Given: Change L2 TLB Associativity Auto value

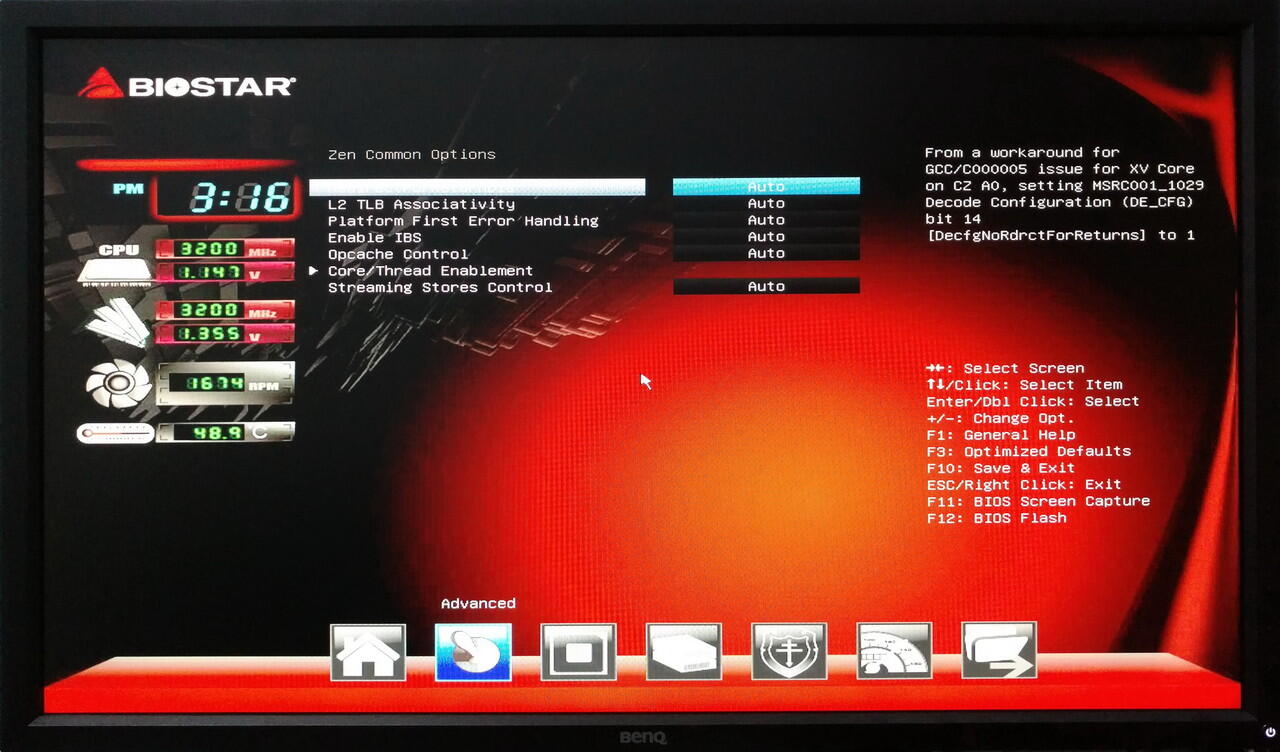Looking at the screenshot, I should point(766,204).
